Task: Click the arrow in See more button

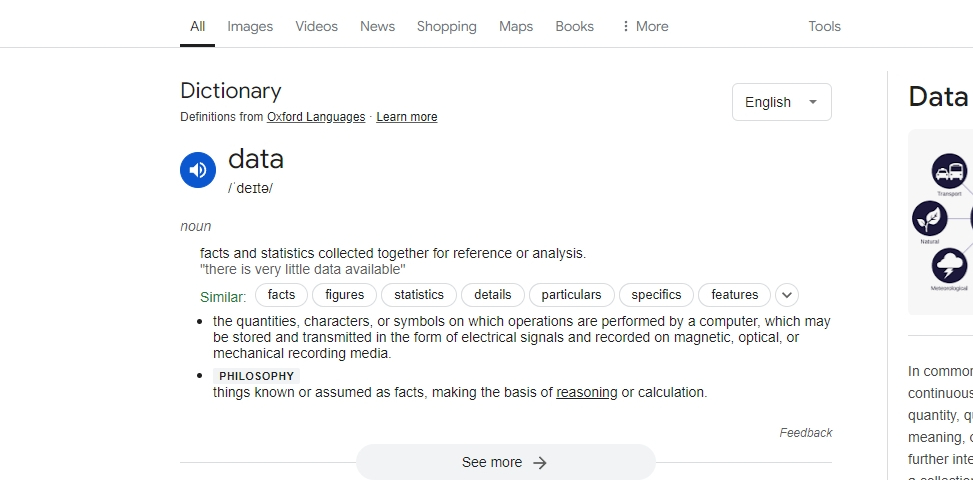Action: point(540,463)
